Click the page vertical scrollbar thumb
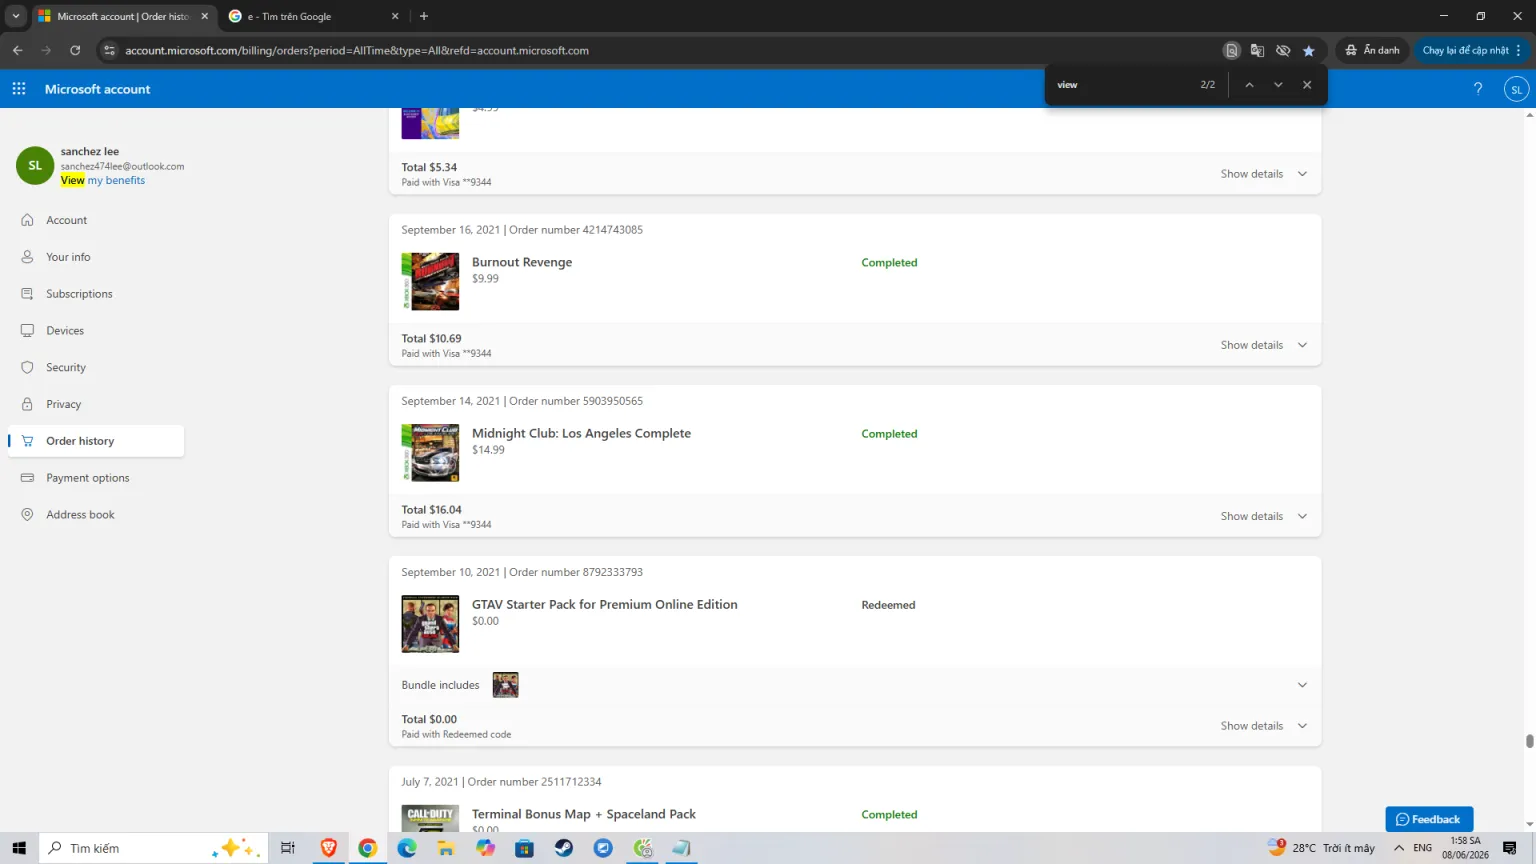The width and height of the screenshot is (1536, 864). (1529, 741)
